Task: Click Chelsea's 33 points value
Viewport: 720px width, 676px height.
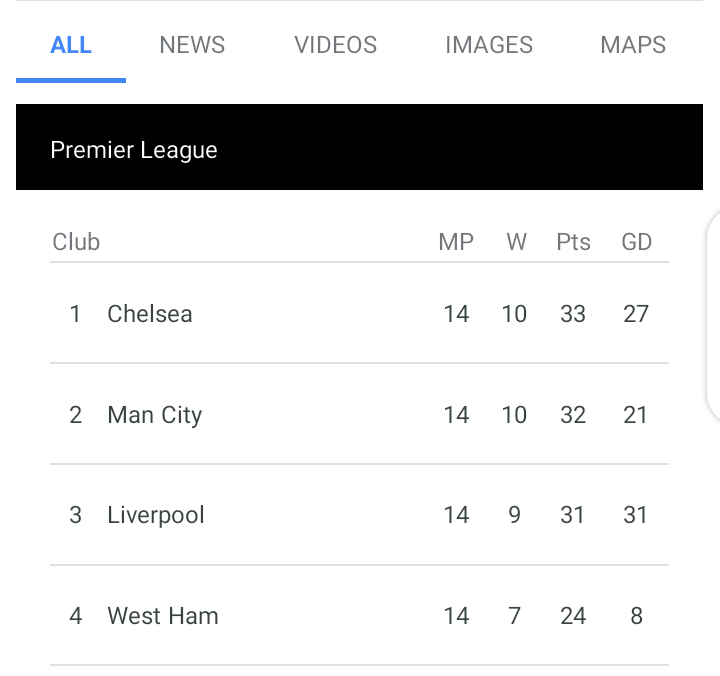Action: point(573,314)
